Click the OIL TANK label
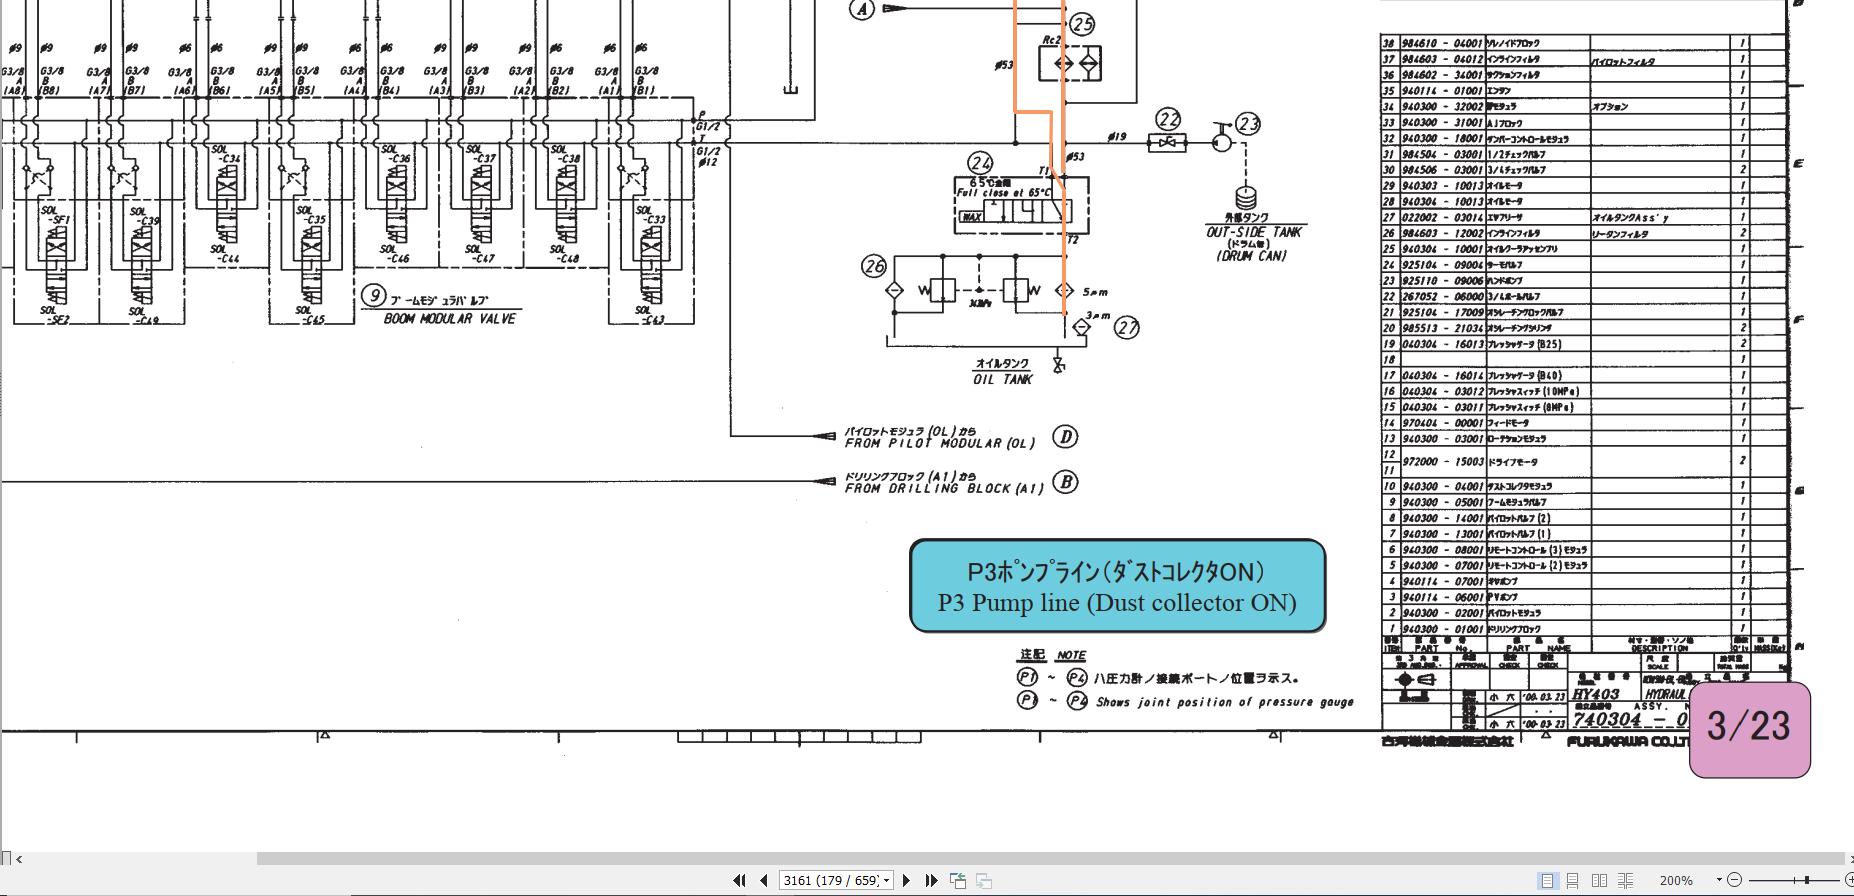The height and width of the screenshot is (896, 1854). pos(1003,380)
